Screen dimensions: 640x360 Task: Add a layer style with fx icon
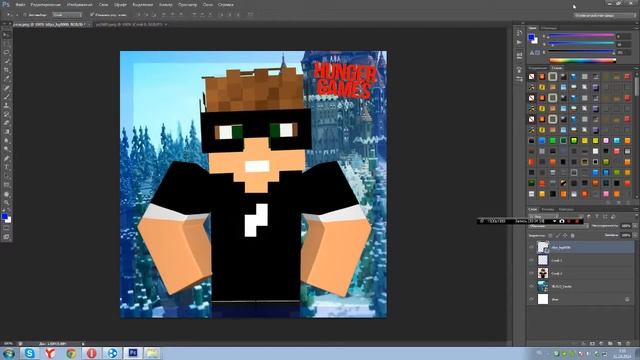click(x=583, y=344)
